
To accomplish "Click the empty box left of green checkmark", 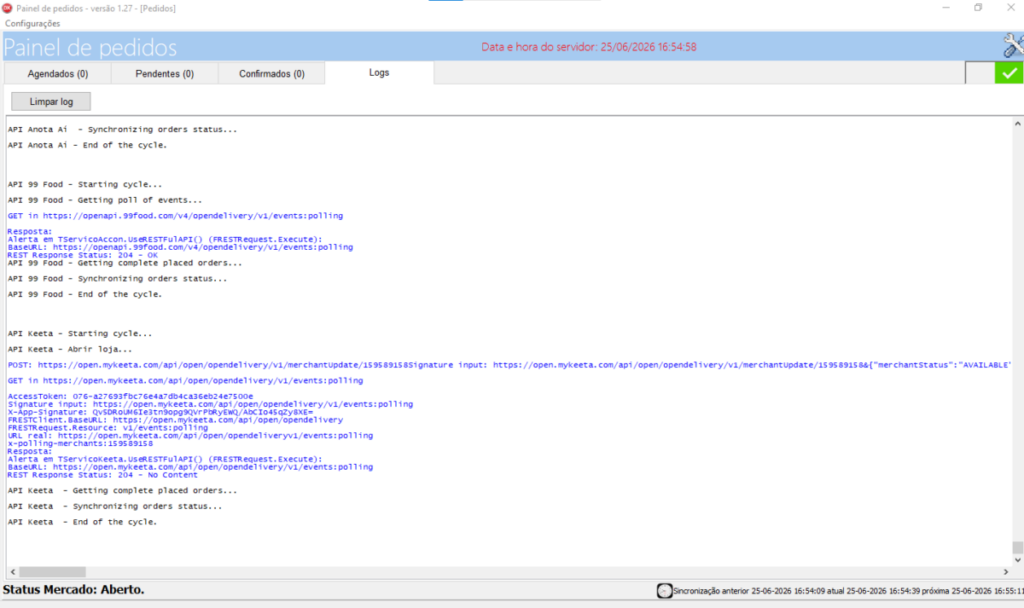I will pyautogui.click(x=980, y=73).
